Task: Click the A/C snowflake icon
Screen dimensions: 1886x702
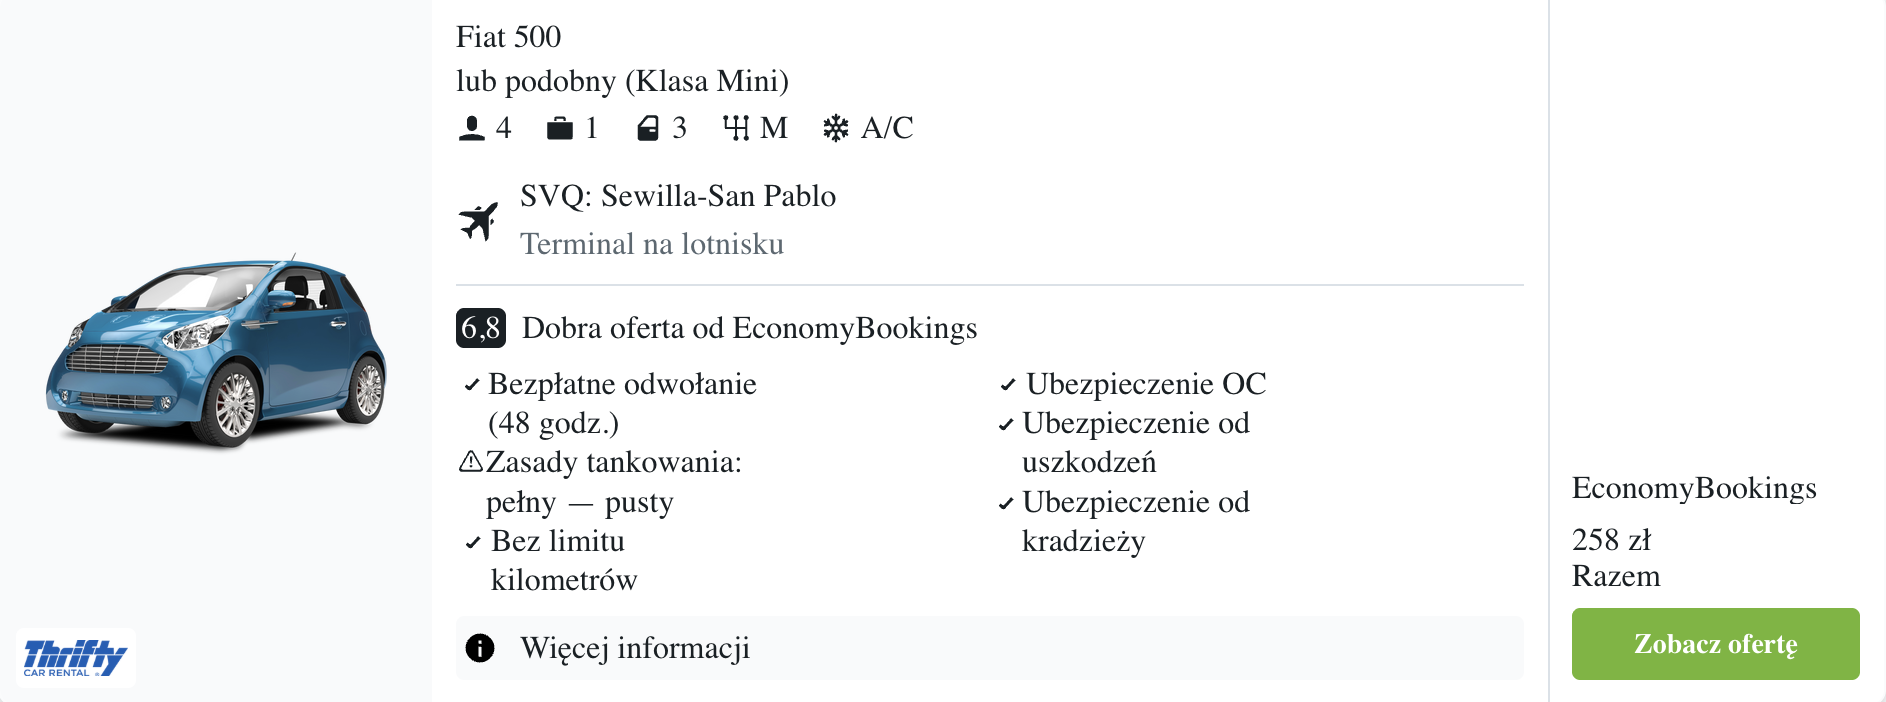Action: point(835,128)
